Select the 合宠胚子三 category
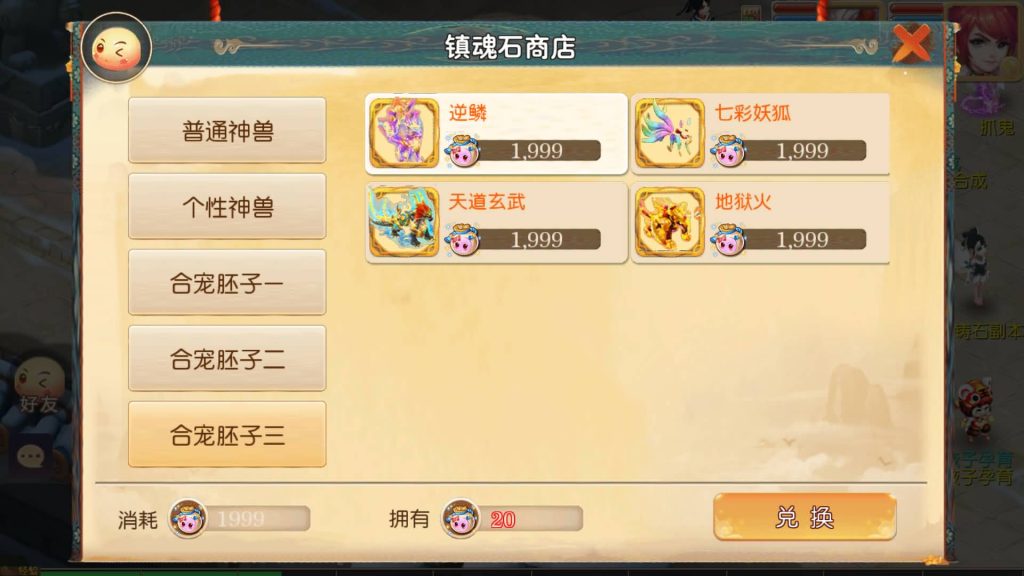Viewport: 1024px width, 576px height. pos(227,434)
